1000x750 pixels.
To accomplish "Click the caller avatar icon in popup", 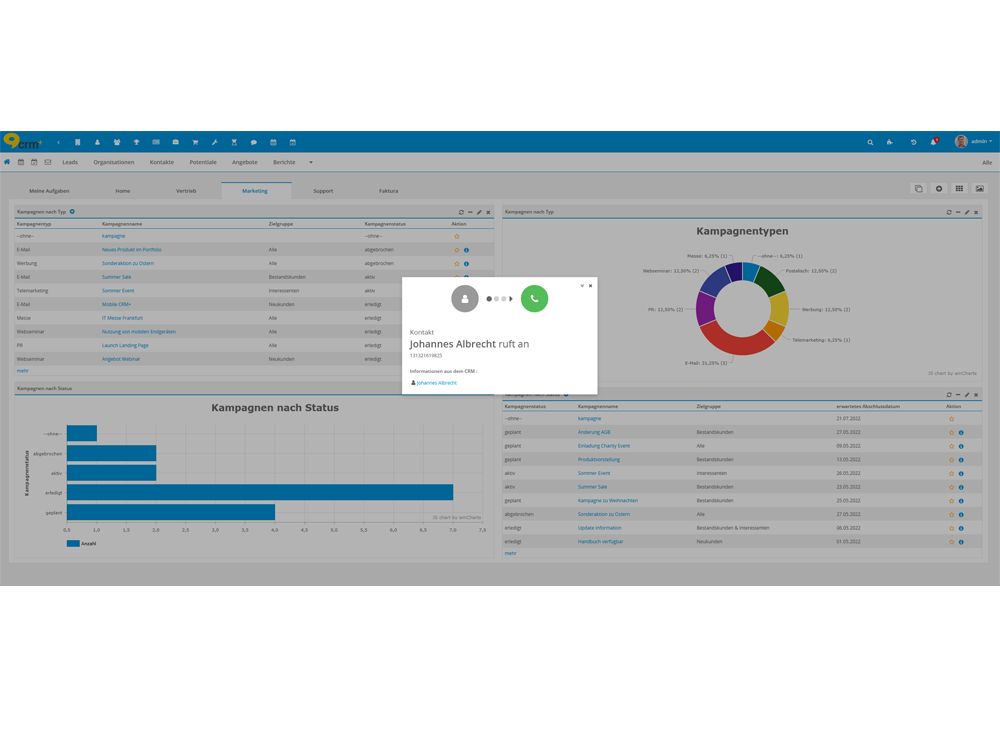I will 465,298.
